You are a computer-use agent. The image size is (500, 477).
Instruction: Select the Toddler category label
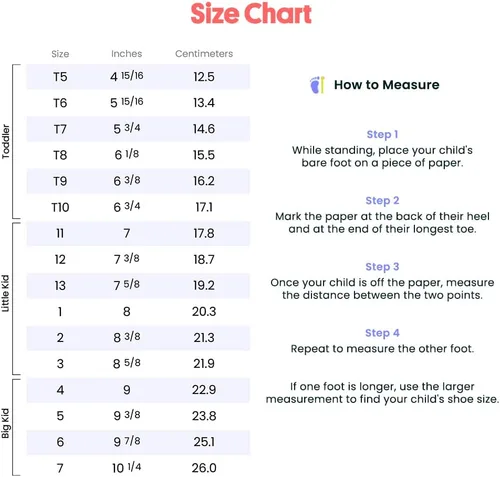[6, 141]
